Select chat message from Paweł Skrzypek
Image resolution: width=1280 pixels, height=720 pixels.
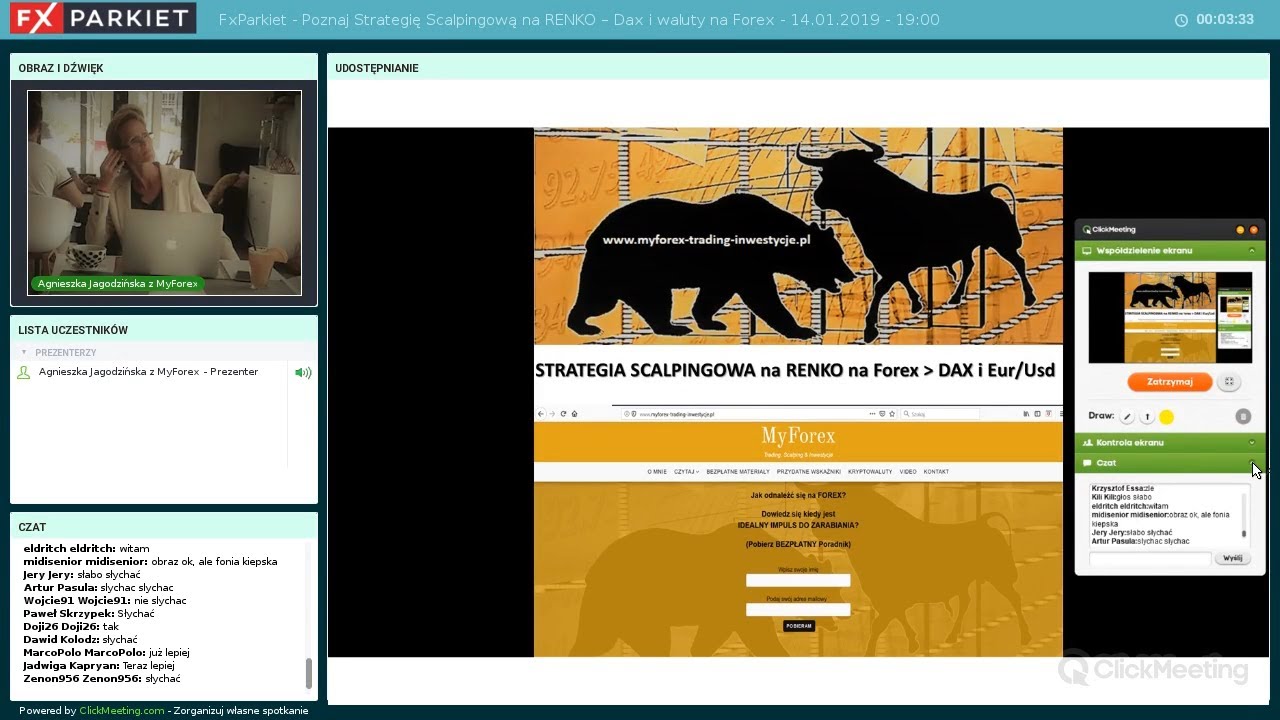[89, 613]
